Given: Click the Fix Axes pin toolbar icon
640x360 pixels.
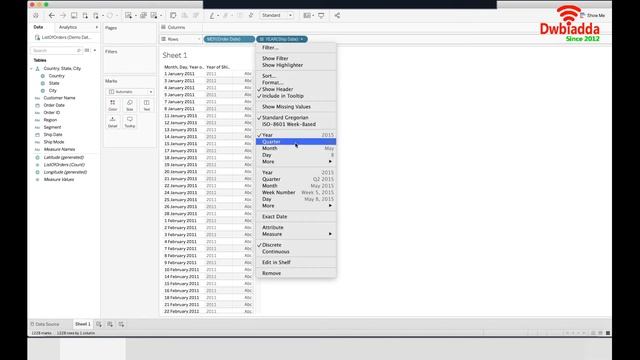Looking at the screenshot, I should [251, 16].
